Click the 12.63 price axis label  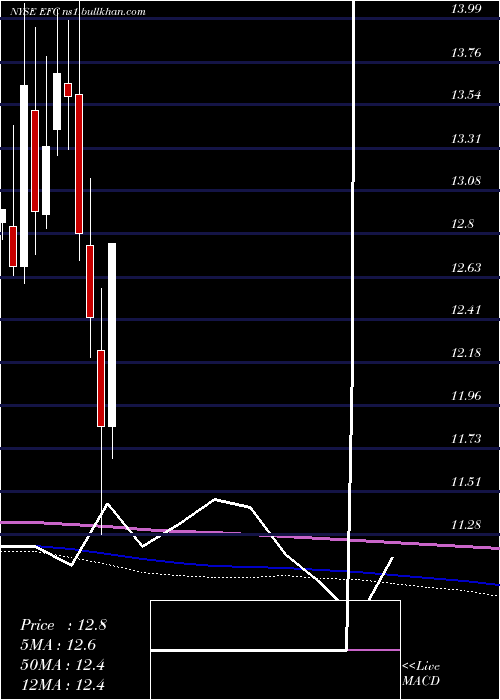[x=466, y=268]
